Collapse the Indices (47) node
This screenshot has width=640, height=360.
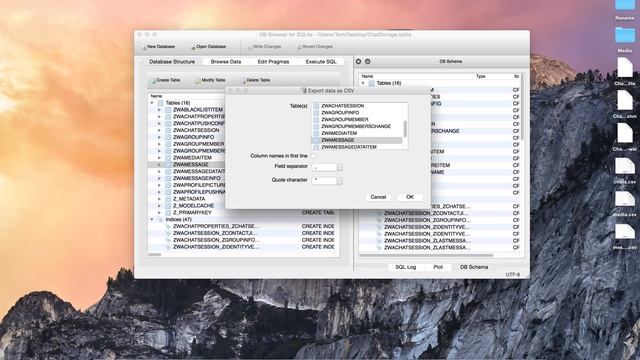152,220
